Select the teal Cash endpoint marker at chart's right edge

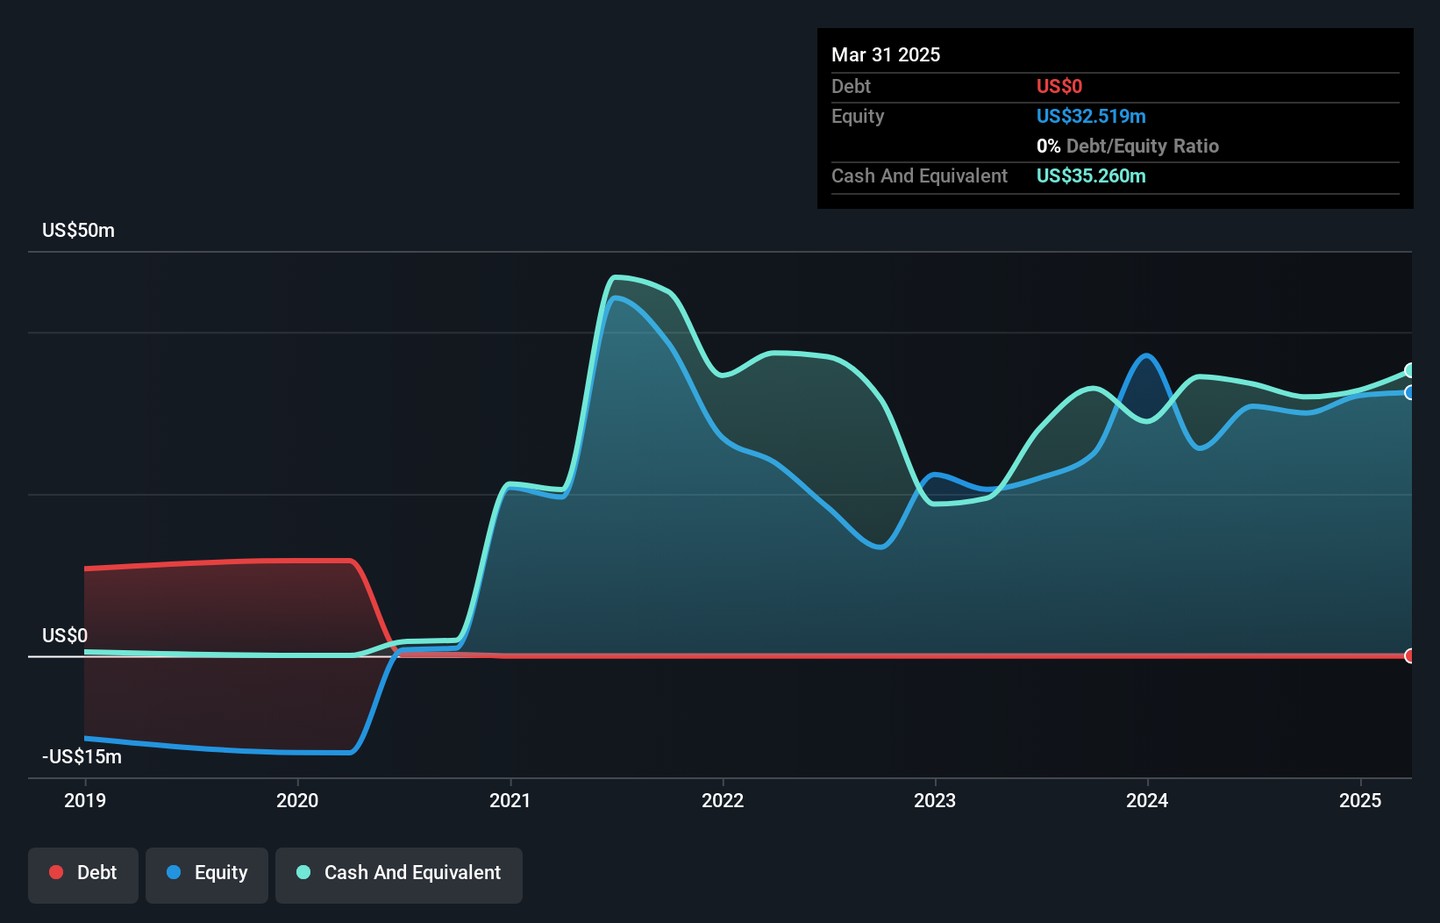[x=1410, y=371]
